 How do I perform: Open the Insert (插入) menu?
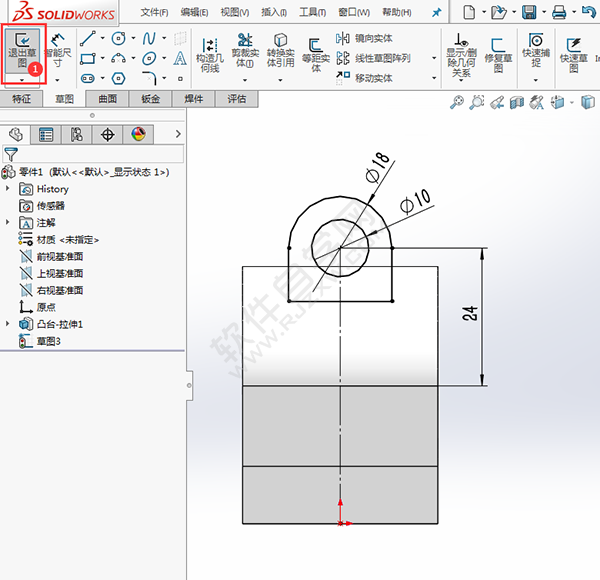coord(274,13)
